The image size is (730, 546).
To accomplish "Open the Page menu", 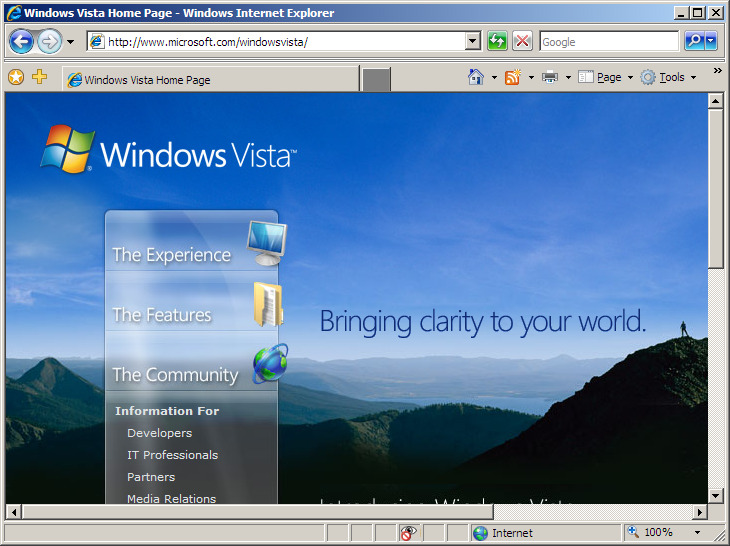I will click(x=605, y=77).
